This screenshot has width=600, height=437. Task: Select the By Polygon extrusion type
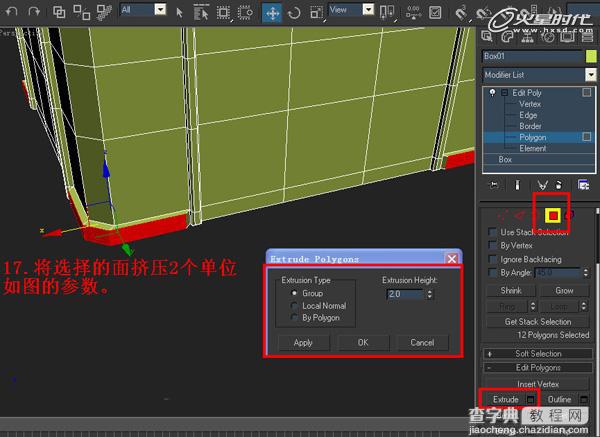tap(294, 318)
